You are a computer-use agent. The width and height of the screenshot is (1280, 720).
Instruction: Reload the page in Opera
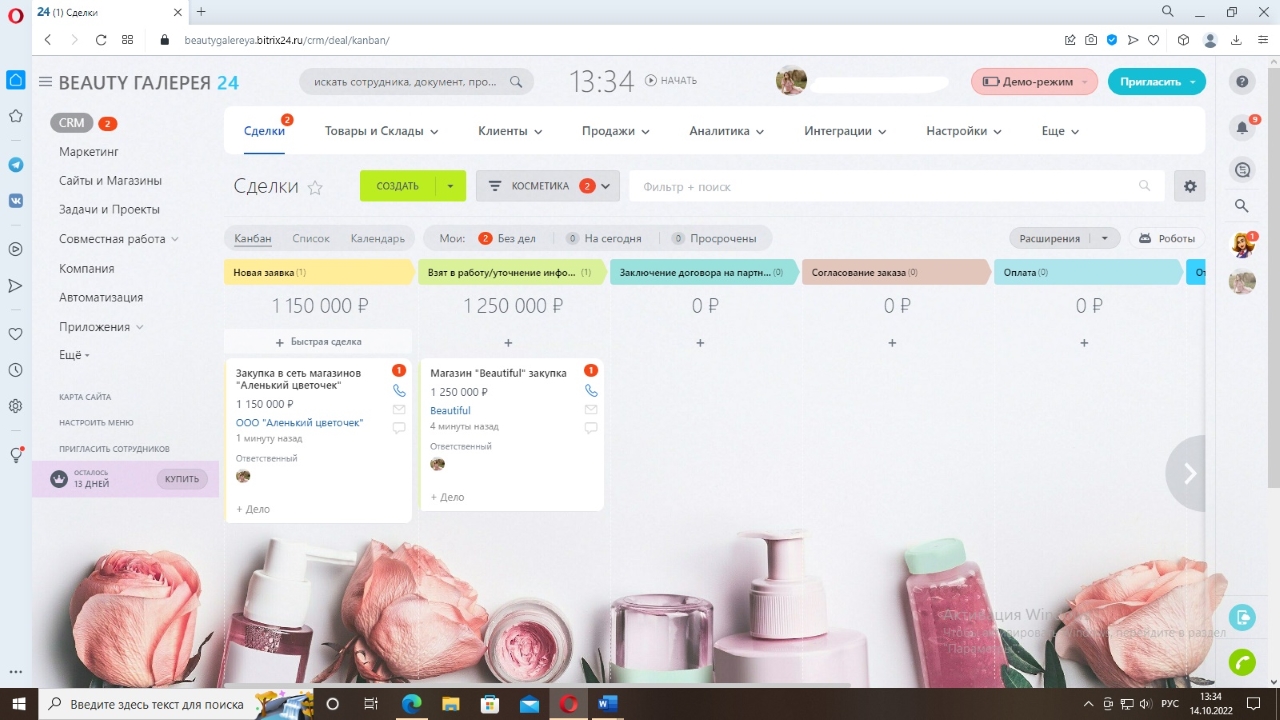pyautogui.click(x=101, y=40)
